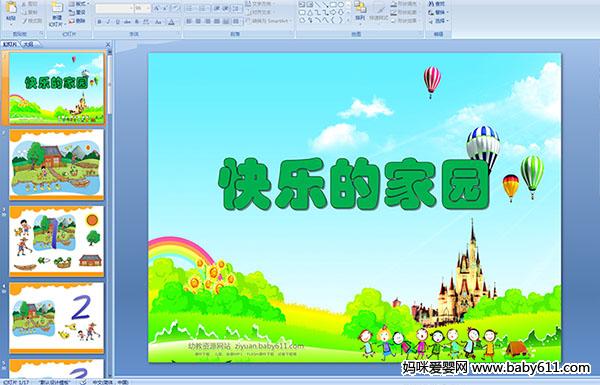600x385 pixels.
Task: Click the delete slide icon in the slides group
Action: (x=72, y=21)
